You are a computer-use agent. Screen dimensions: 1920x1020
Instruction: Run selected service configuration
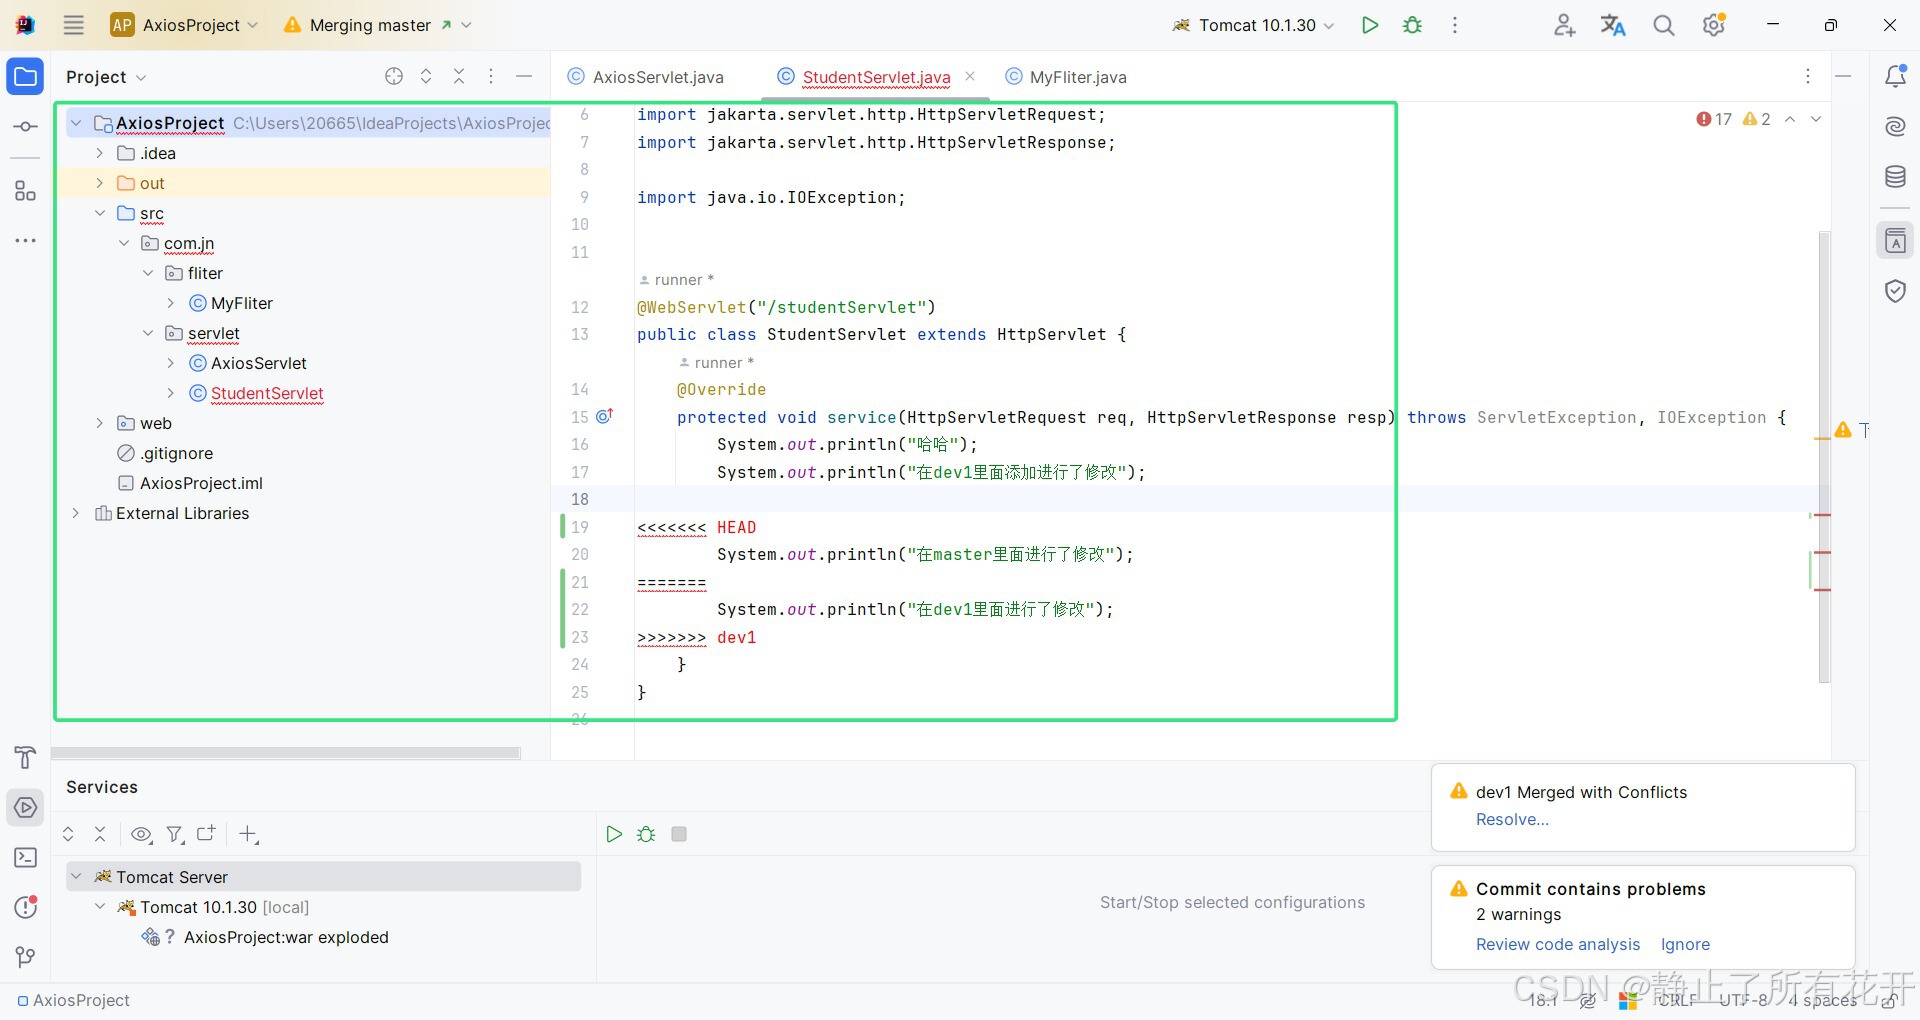tap(614, 834)
